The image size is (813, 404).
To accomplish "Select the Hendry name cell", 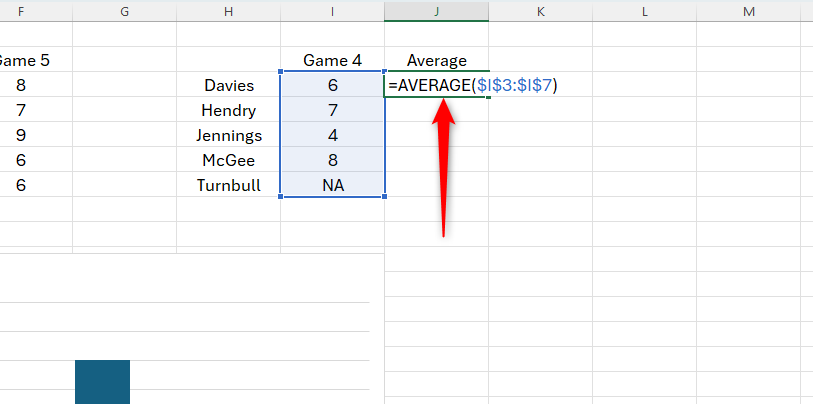I will [x=228, y=110].
